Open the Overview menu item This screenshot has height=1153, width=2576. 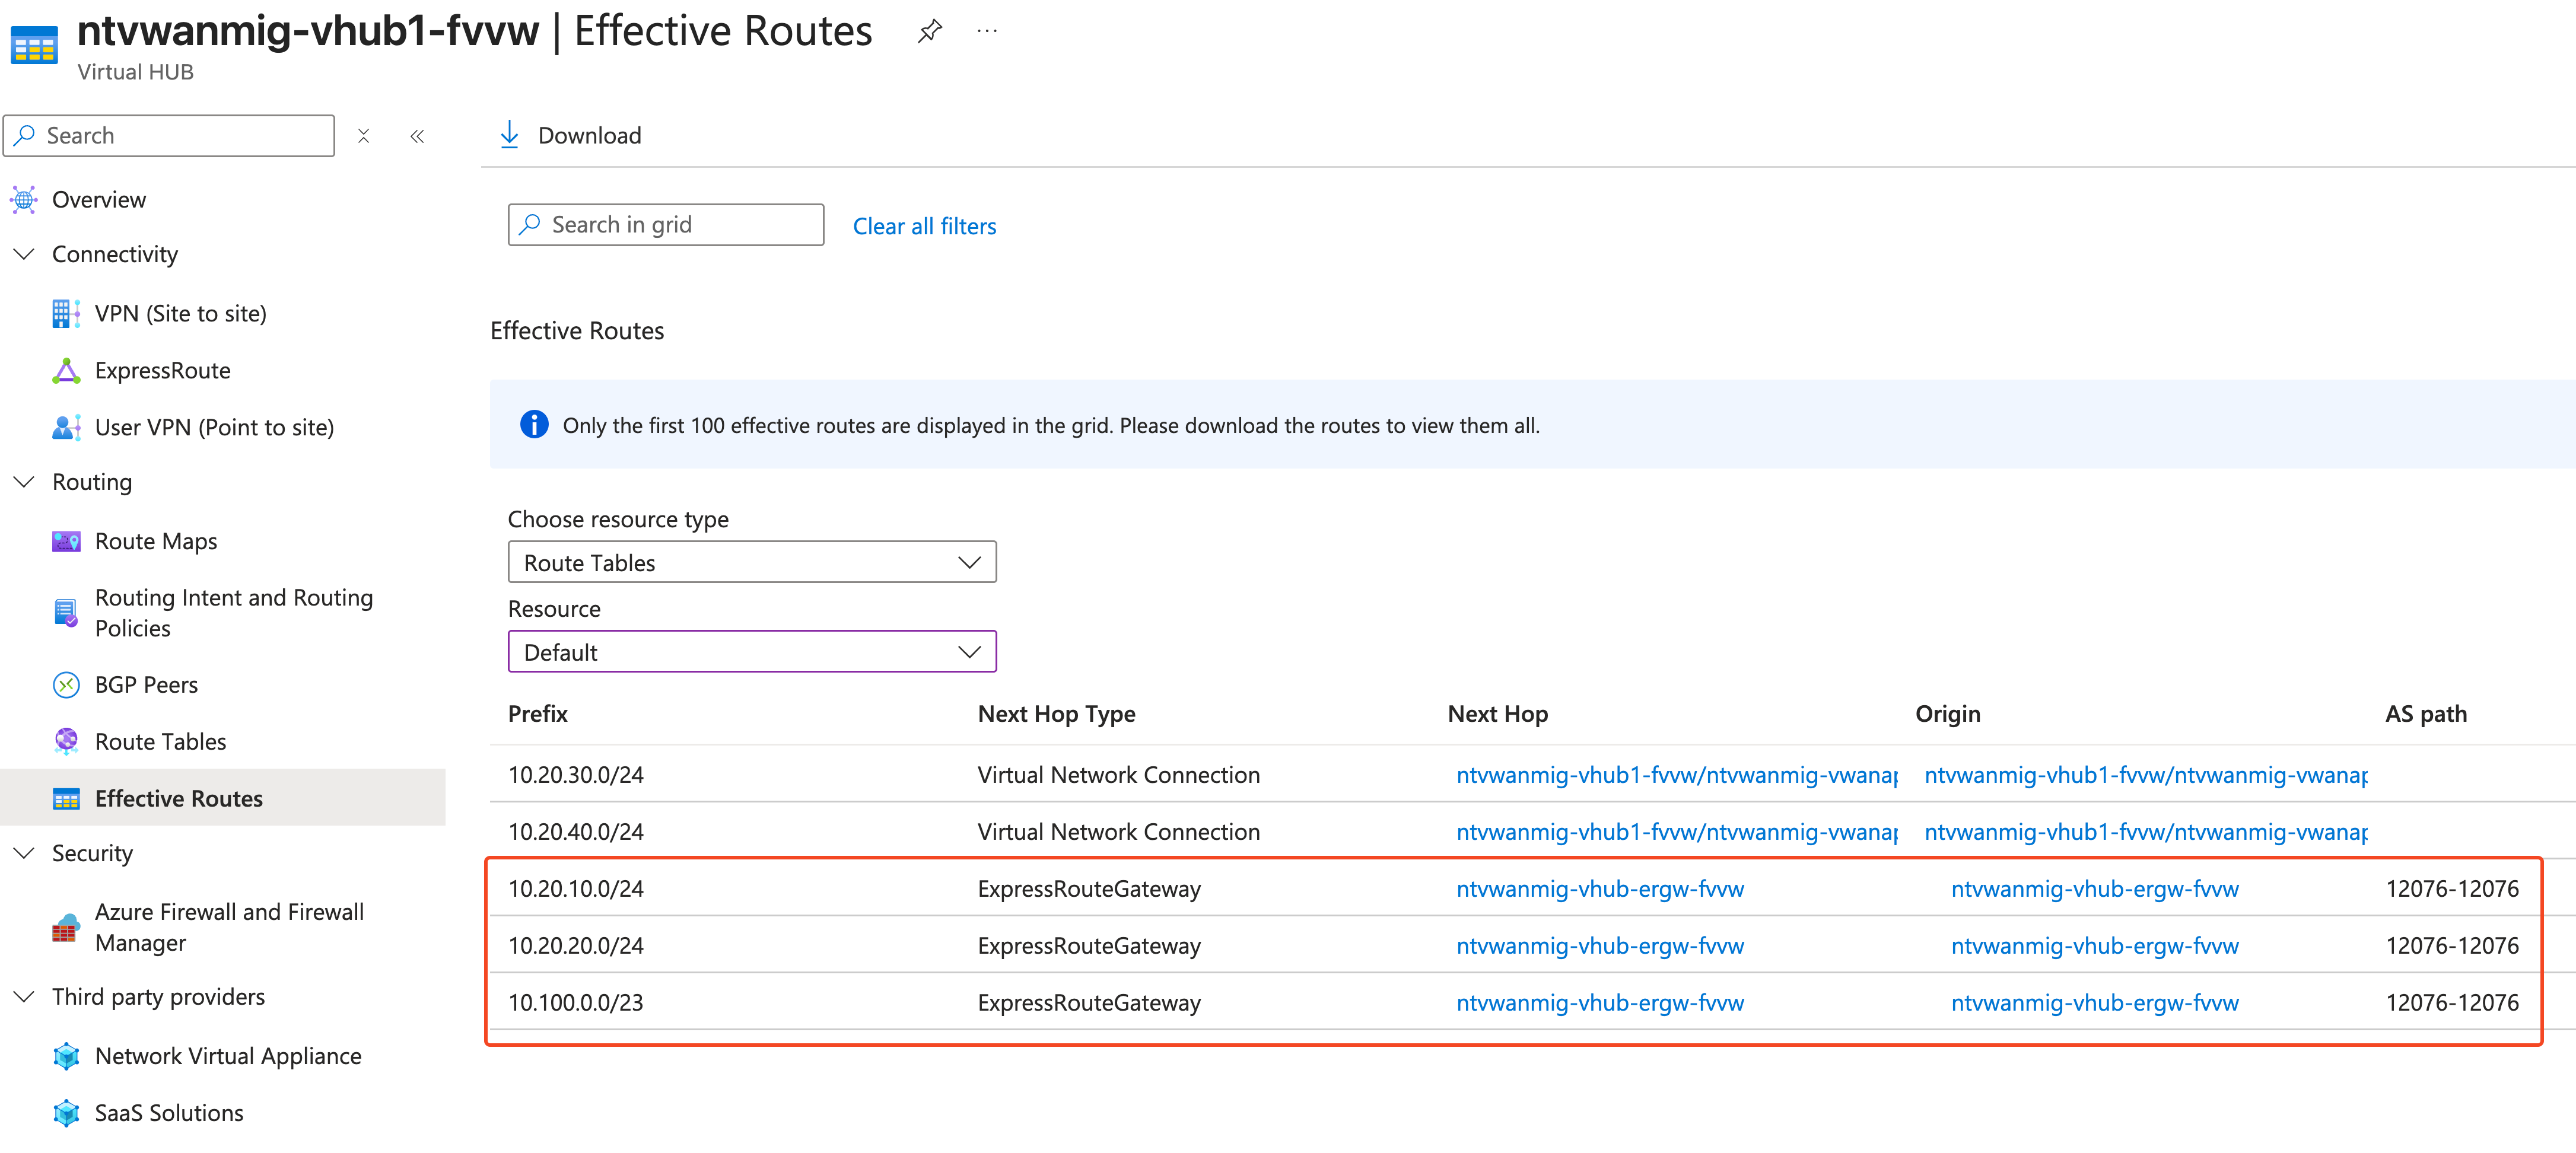[x=99, y=200]
